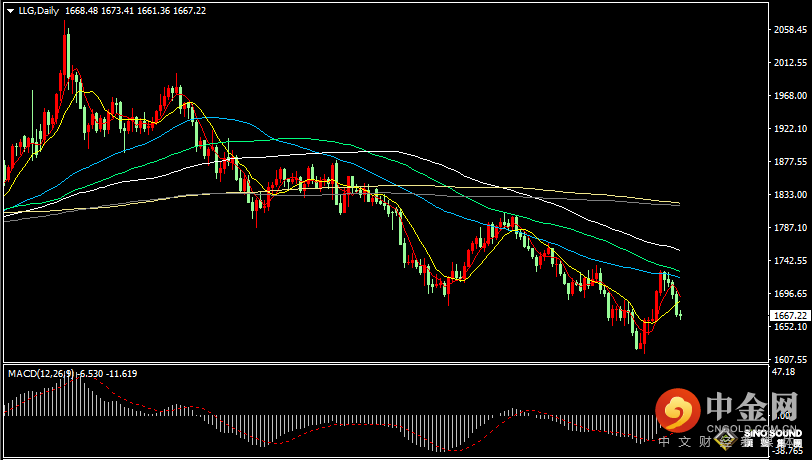Screen dimensions: 812x460
Task: Click the highlighted 1667.22 current price tag
Action: click(789, 314)
